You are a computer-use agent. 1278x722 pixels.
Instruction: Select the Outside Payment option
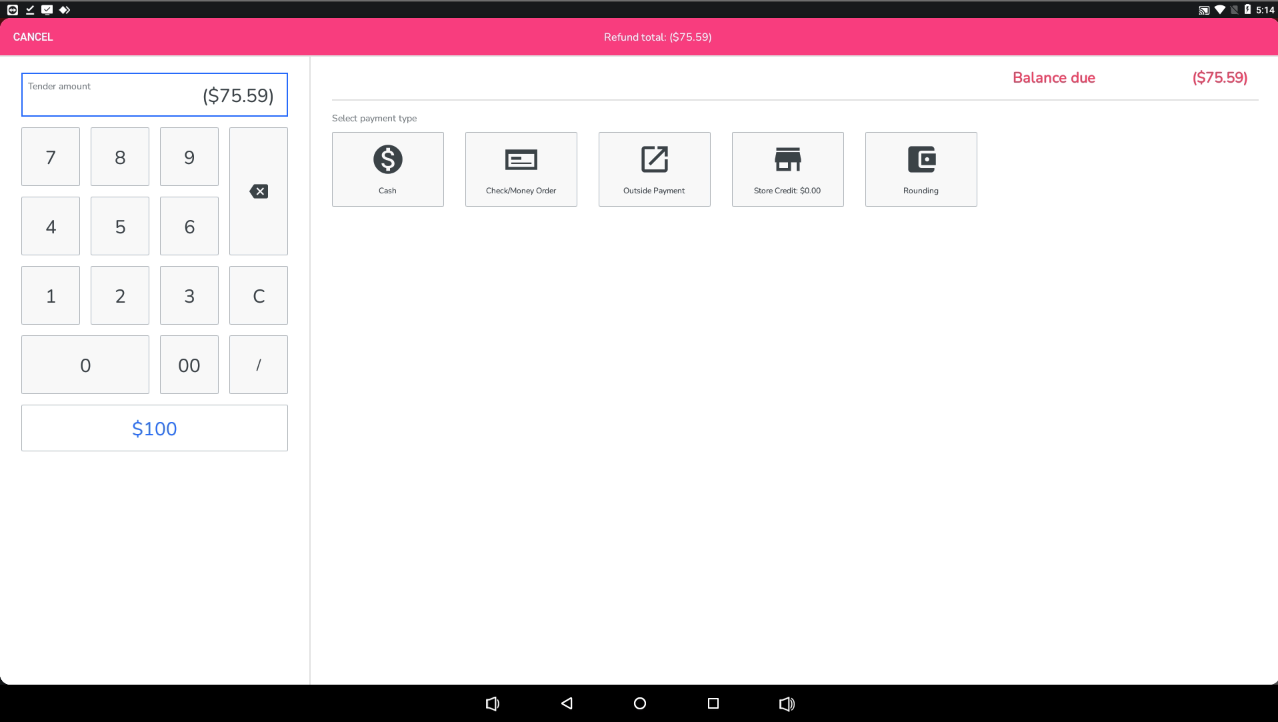click(654, 169)
